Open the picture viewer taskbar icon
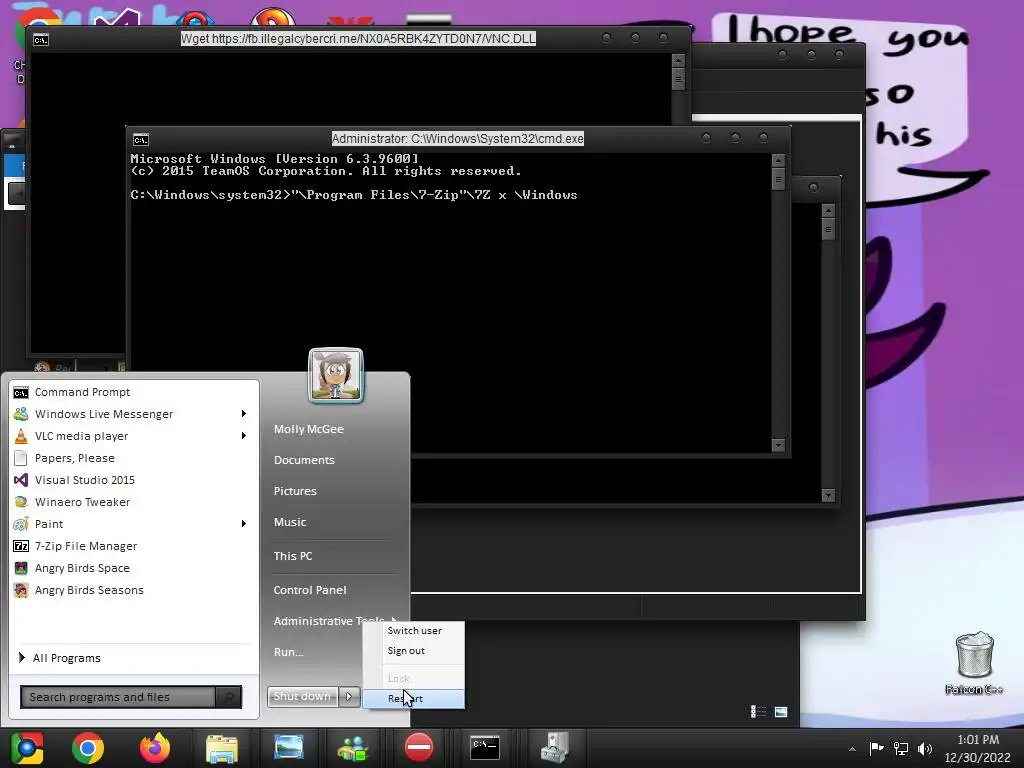The height and width of the screenshot is (768, 1024). 288,748
